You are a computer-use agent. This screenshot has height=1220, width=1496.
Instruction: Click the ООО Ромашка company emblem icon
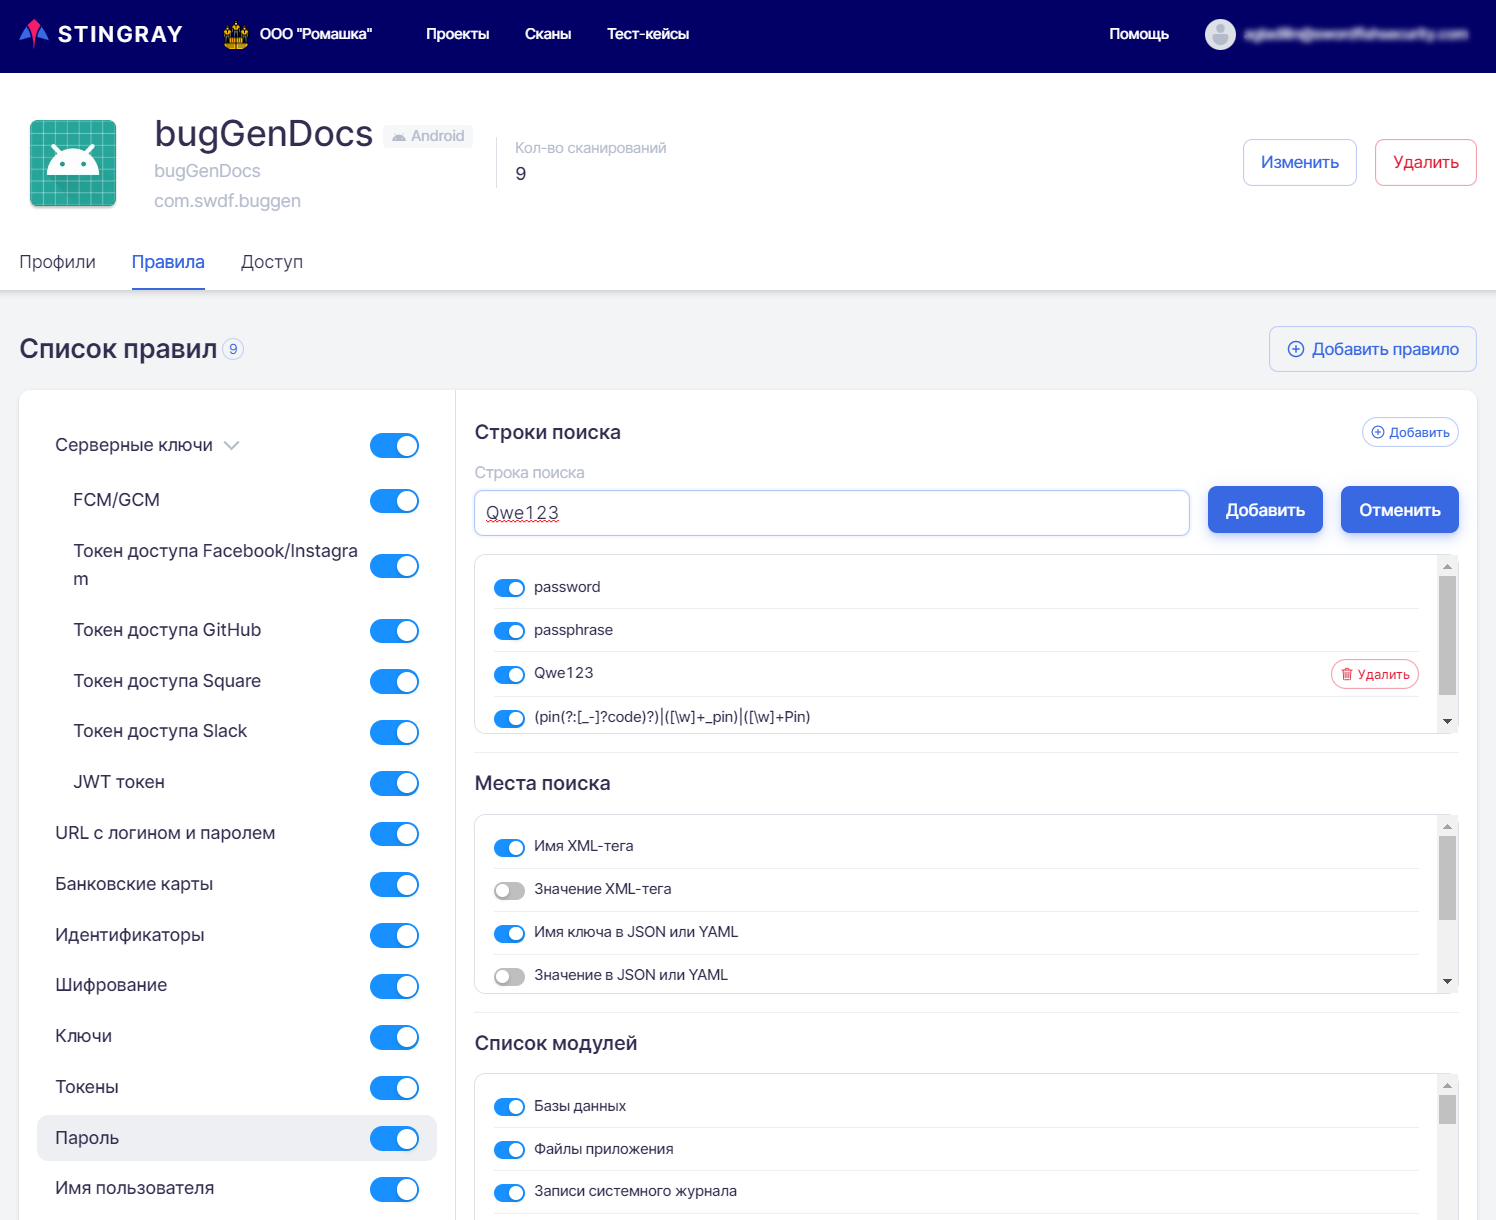(x=236, y=35)
